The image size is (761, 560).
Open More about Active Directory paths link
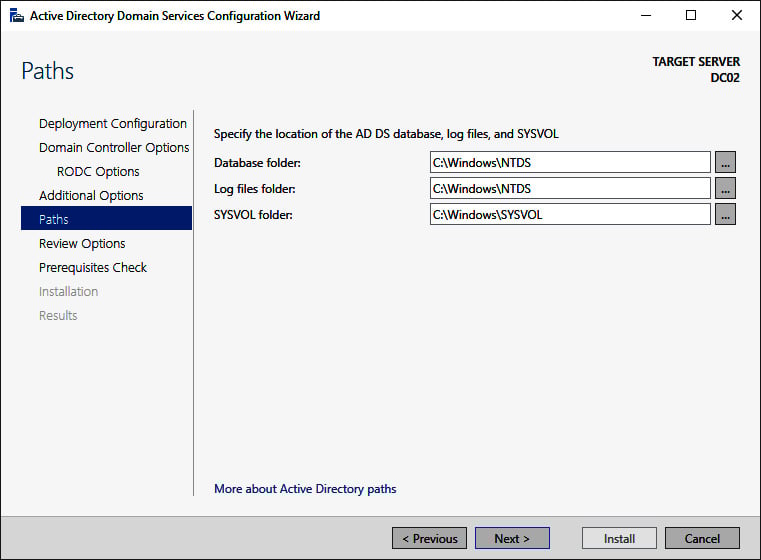pyautogui.click(x=305, y=489)
